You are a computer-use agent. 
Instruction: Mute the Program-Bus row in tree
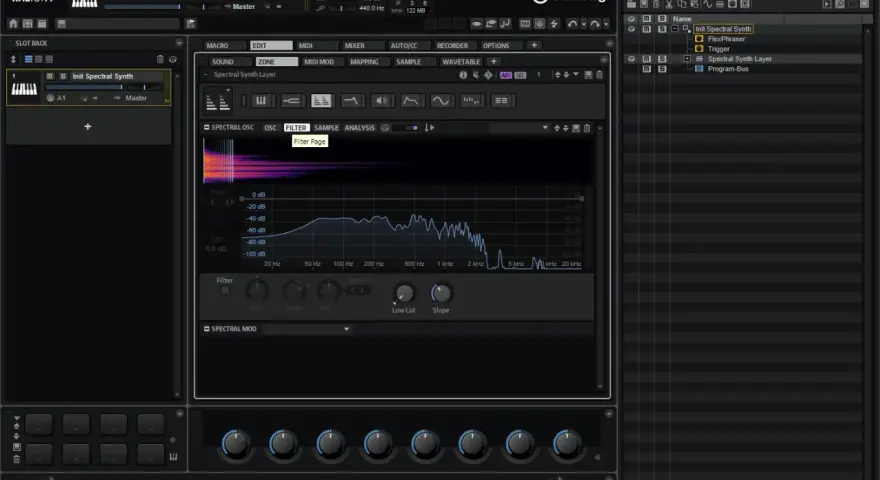coord(647,68)
